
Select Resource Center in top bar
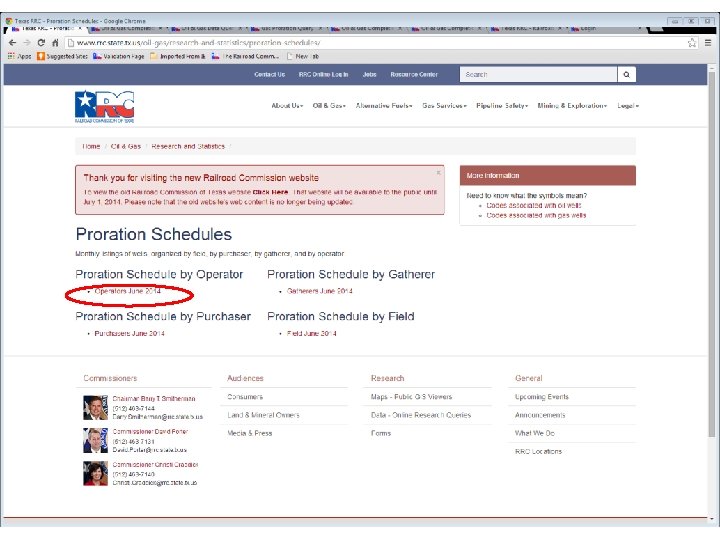(x=414, y=74)
